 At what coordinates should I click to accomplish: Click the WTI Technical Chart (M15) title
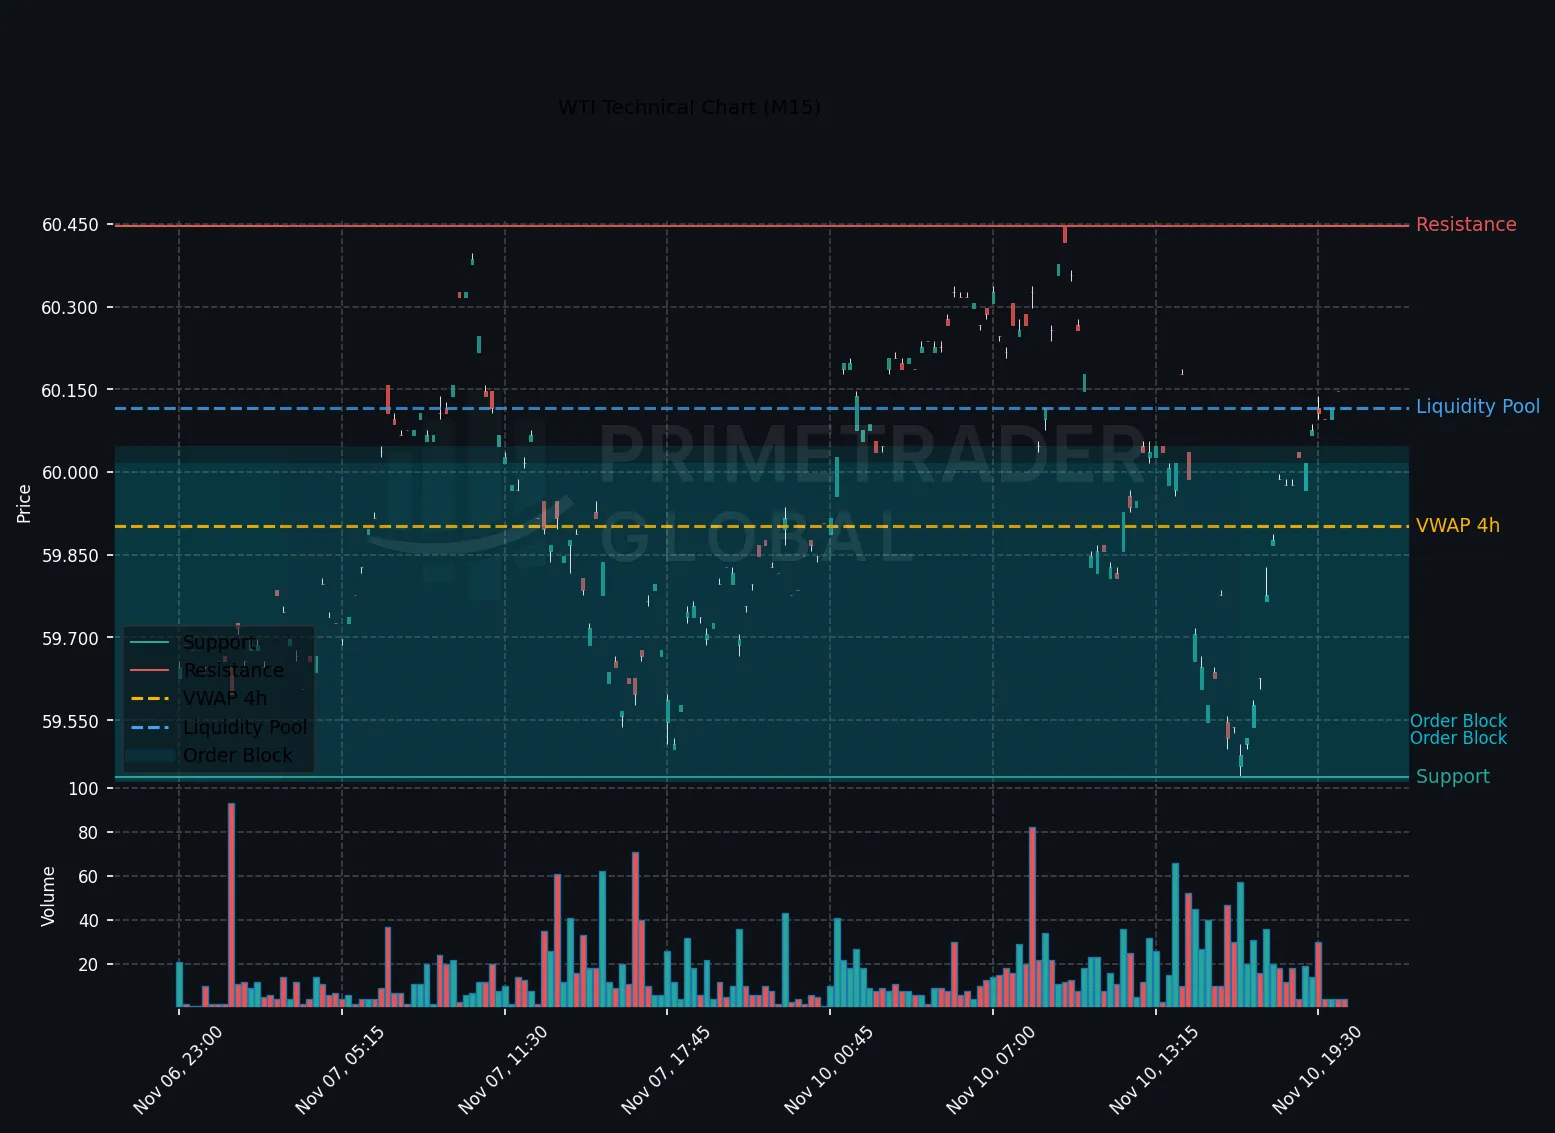pyautogui.click(x=689, y=107)
